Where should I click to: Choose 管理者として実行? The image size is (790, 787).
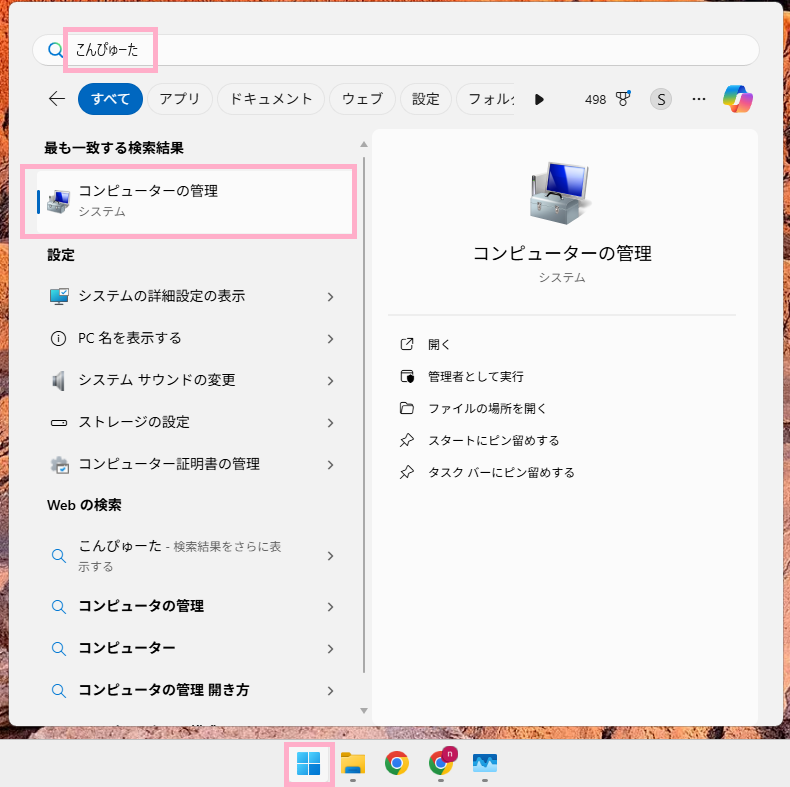476,376
